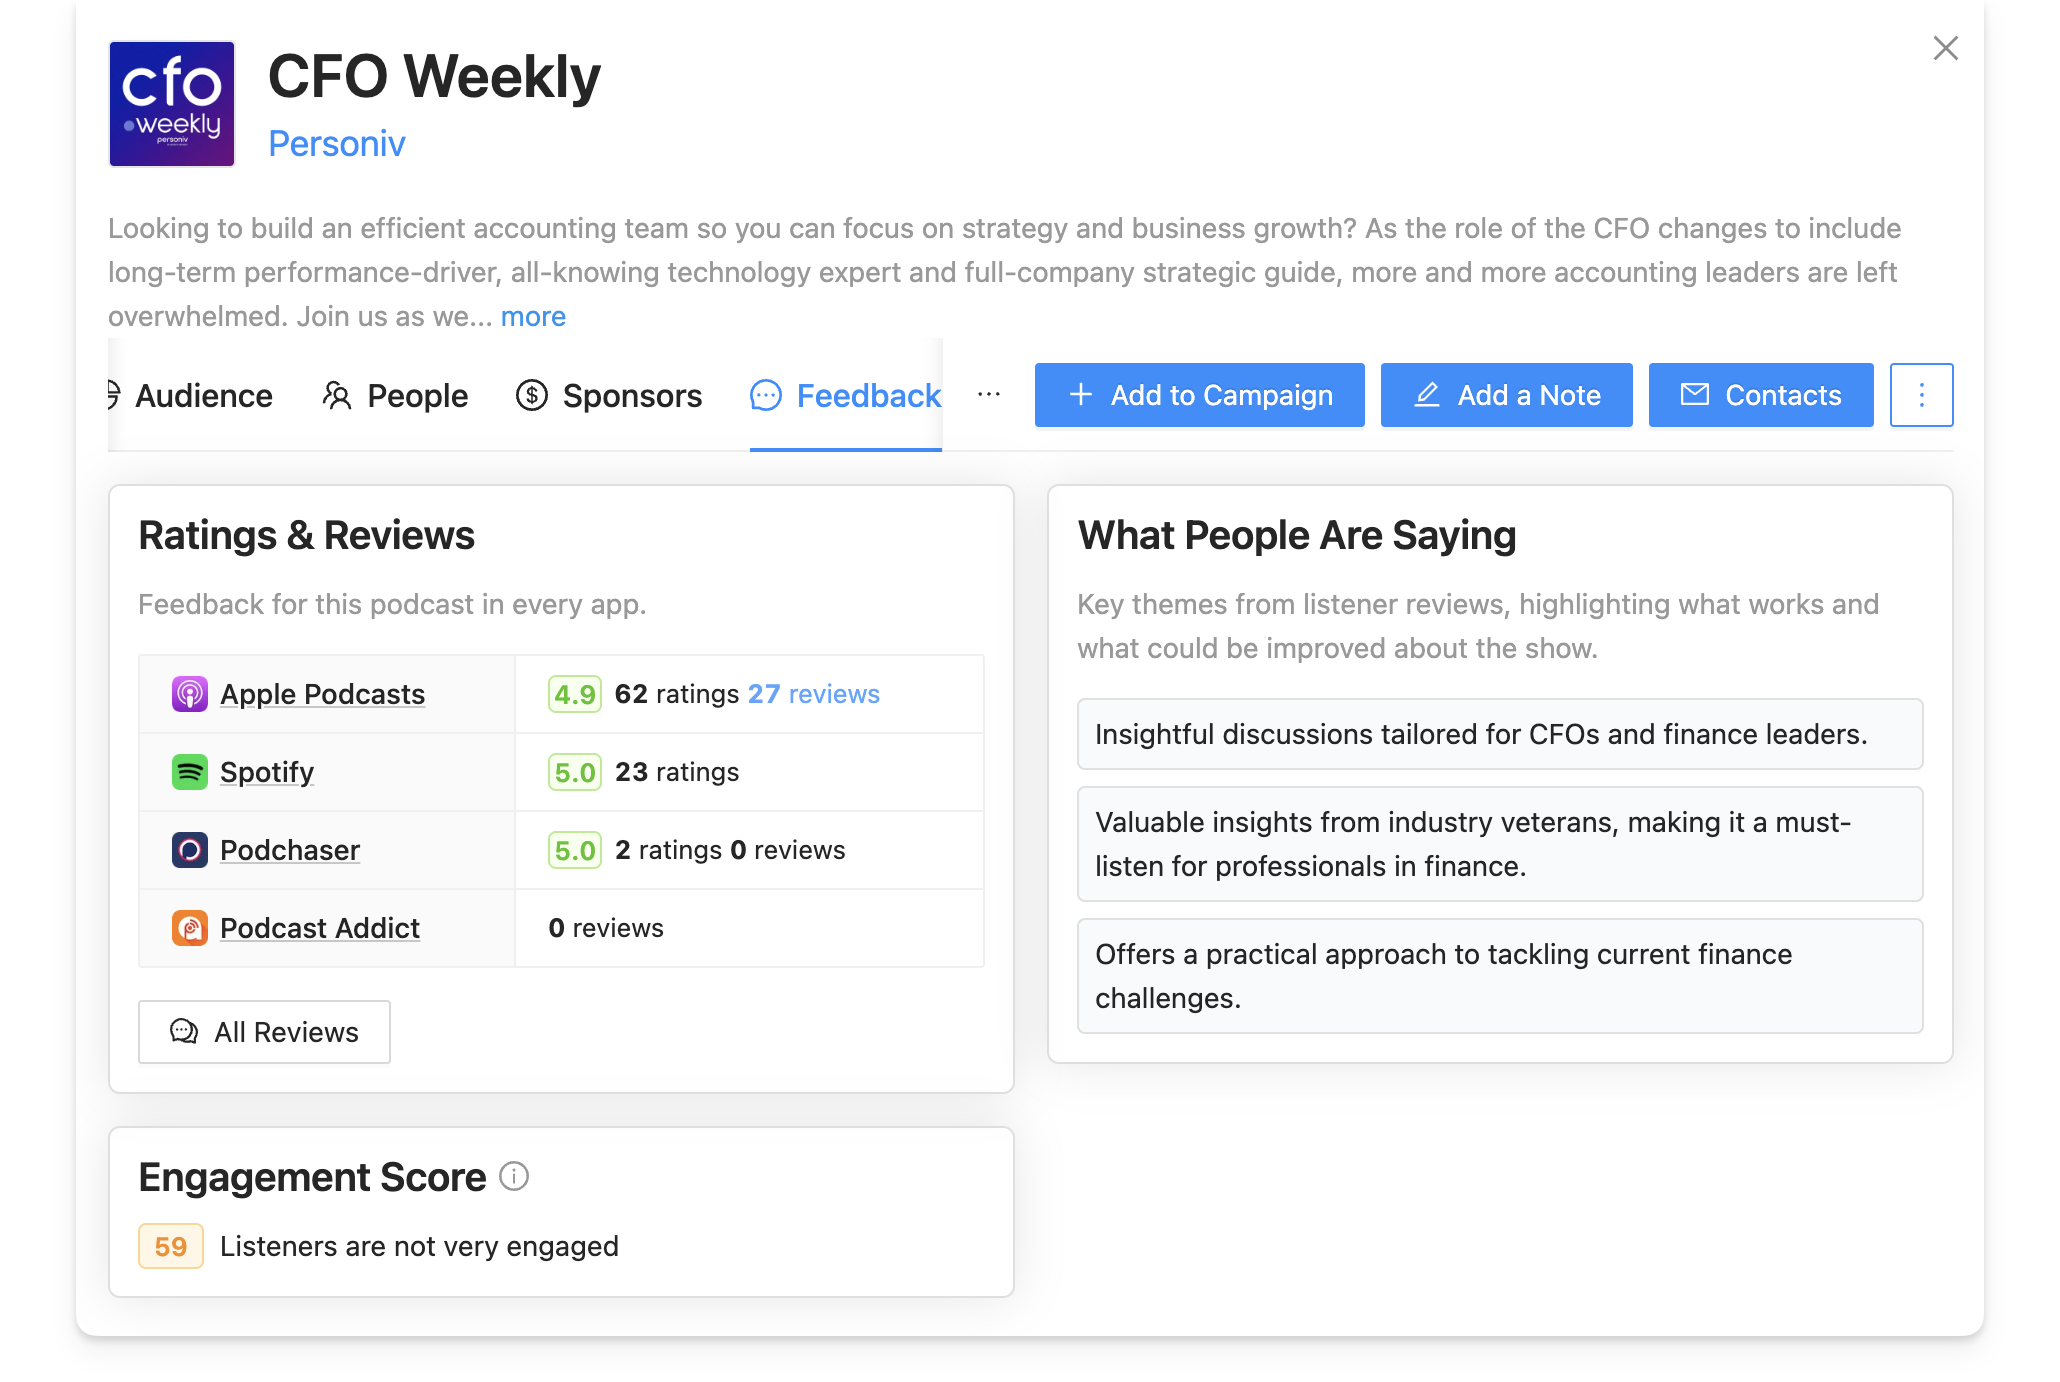
Task: Click the Podcast Addict icon
Action: [189, 927]
